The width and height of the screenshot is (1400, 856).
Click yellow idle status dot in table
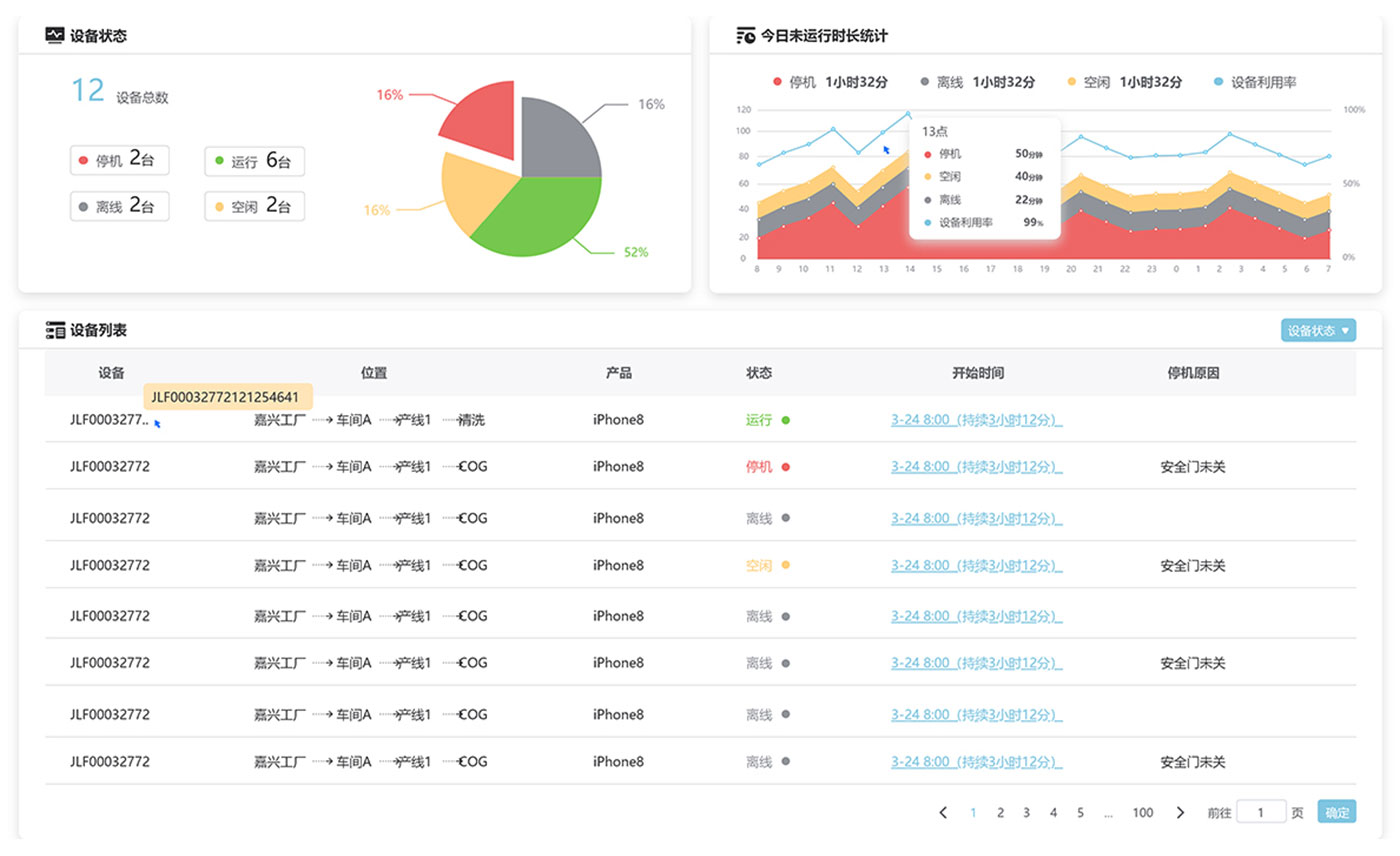tap(786, 565)
